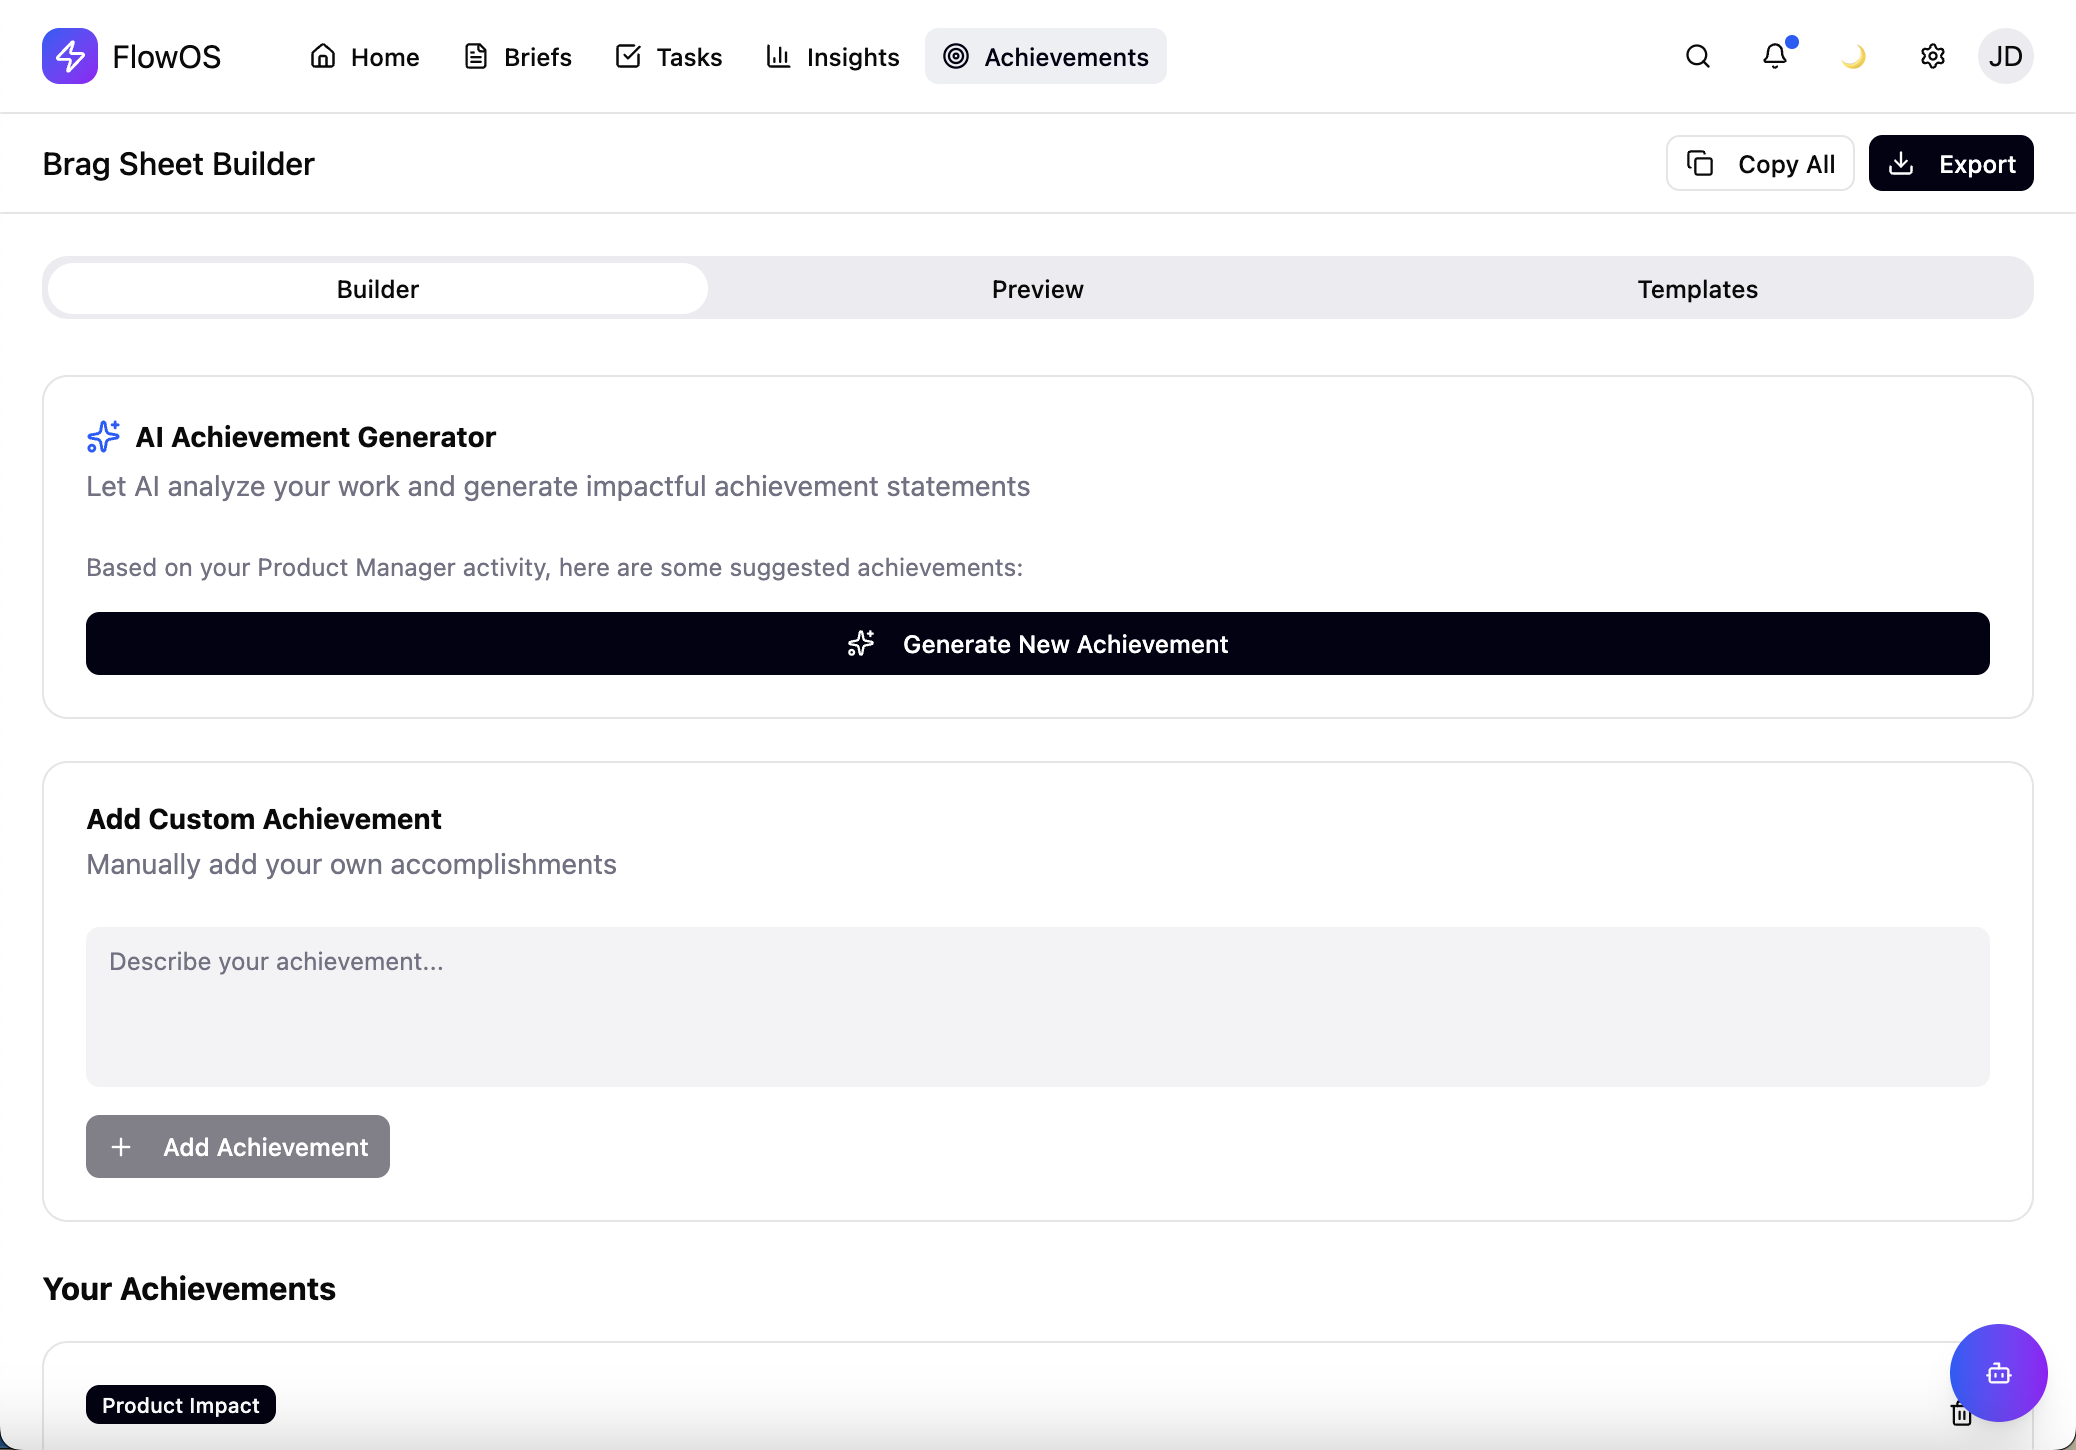This screenshot has width=2076, height=1450.
Task: Select the Achievements nav item
Action: 1045,56
